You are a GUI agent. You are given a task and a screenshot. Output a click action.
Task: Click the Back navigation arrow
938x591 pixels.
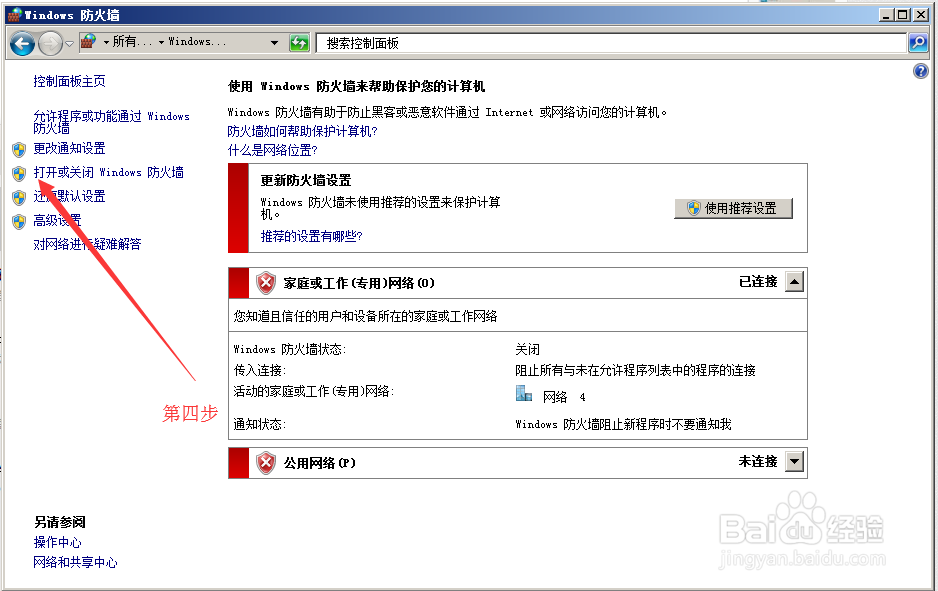(22, 43)
